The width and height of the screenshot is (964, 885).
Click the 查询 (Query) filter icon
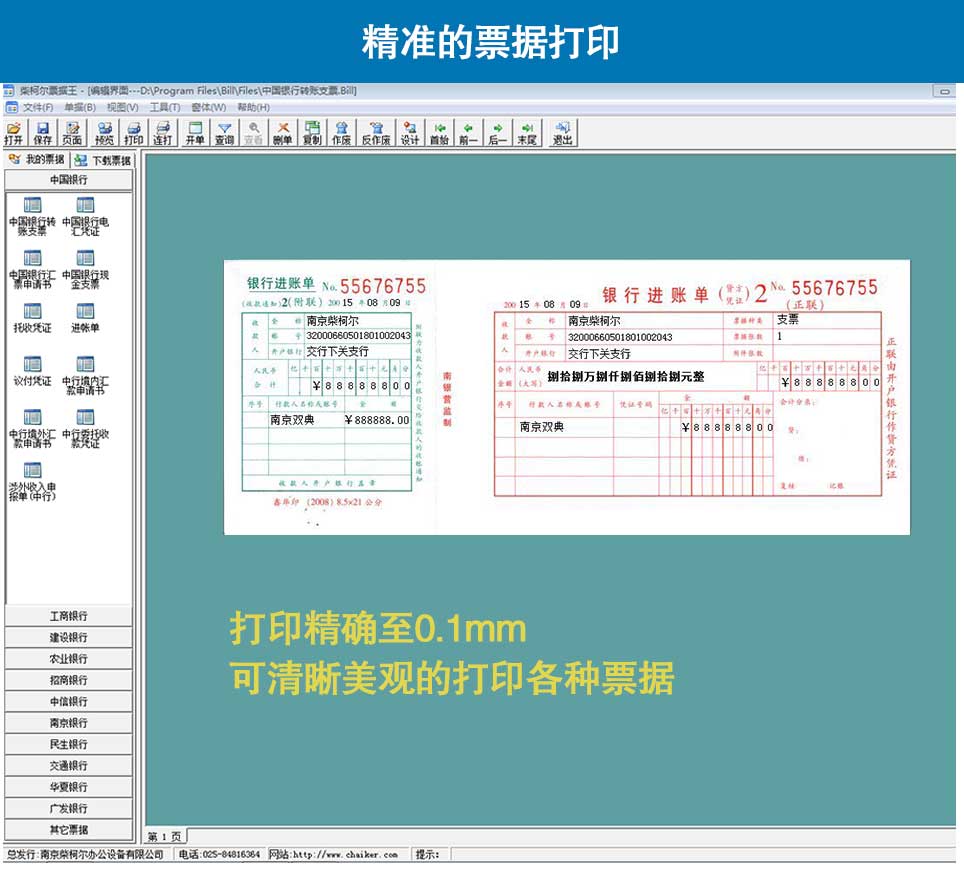point(225,133)
